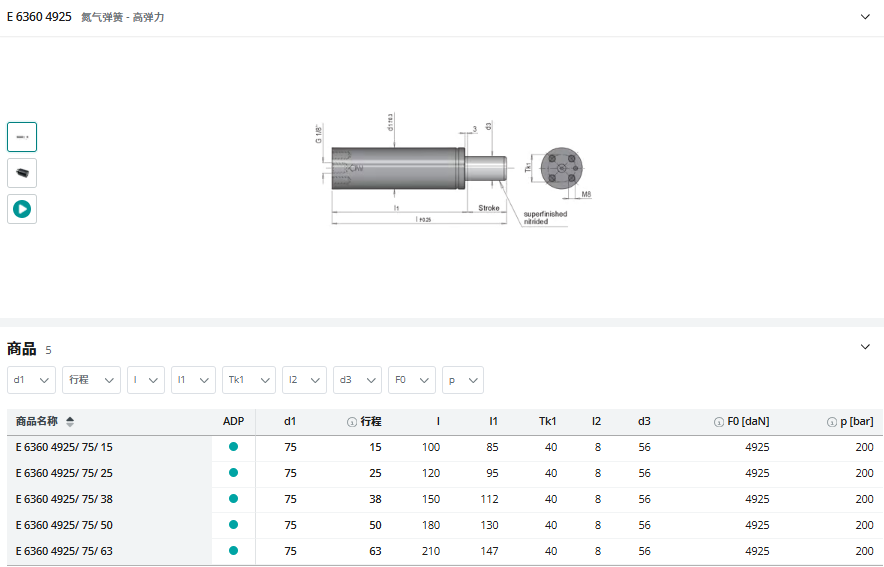Select the 3D product photo thumbnail
The height and width of the screenshot is (567, 884).
point(22,173)
